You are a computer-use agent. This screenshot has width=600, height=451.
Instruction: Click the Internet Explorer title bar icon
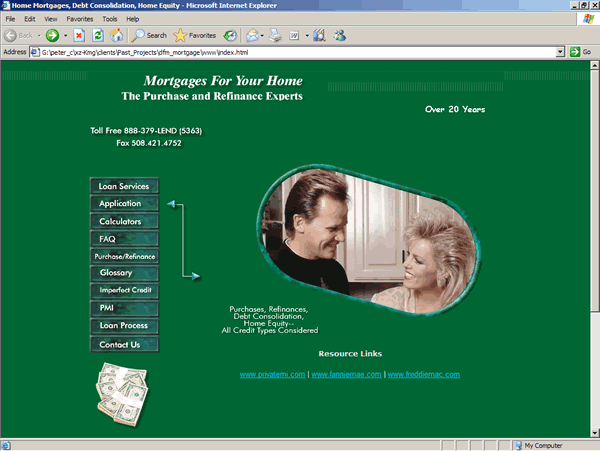pos(5,5)
